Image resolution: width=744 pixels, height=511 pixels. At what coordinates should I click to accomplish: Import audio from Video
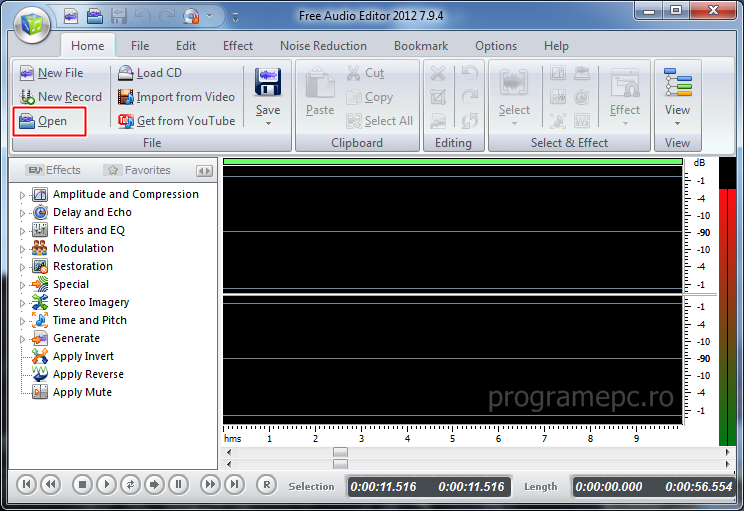[x=176, y=97]
